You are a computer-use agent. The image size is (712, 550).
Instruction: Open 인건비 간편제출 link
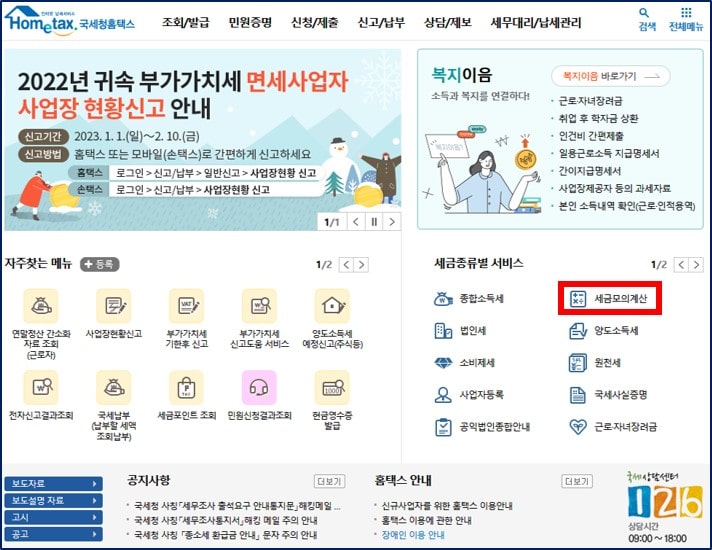[x=591, y=136]
